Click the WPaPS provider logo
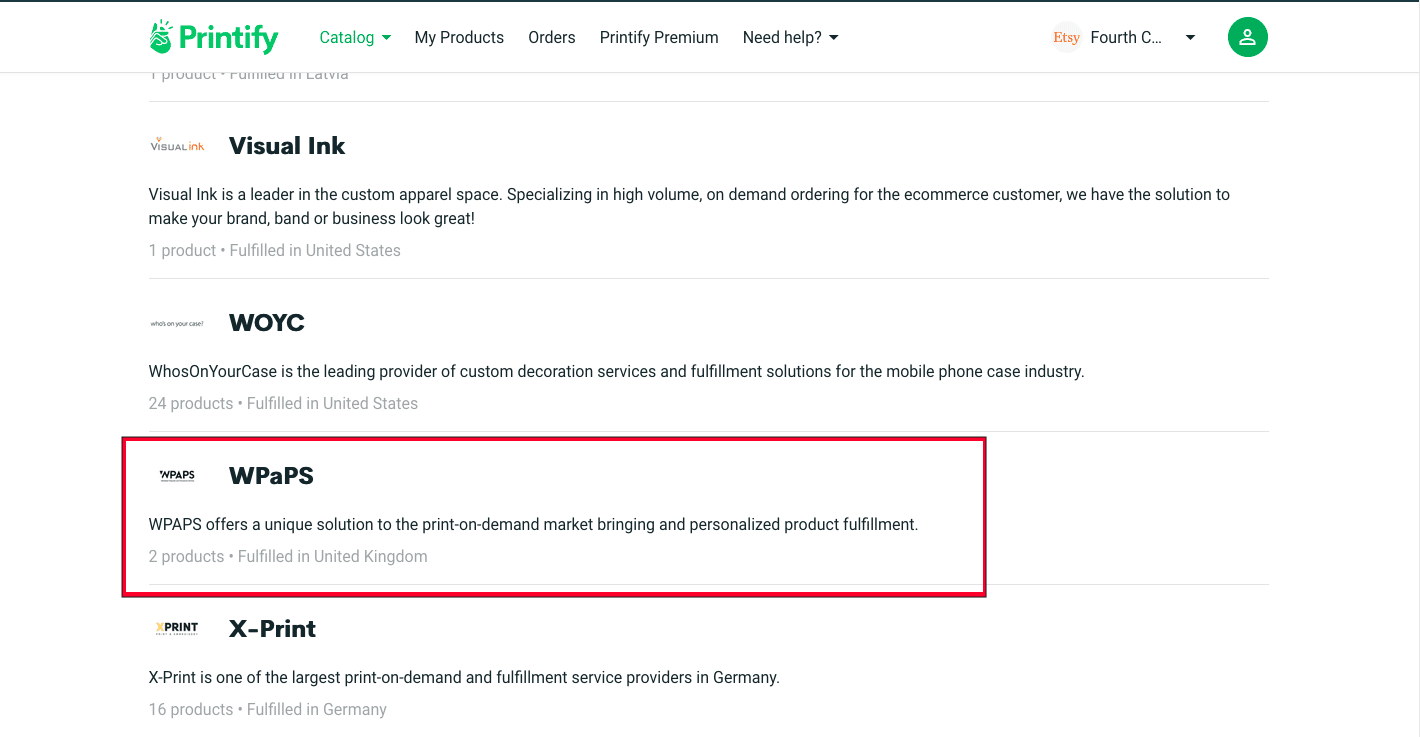 177,476
